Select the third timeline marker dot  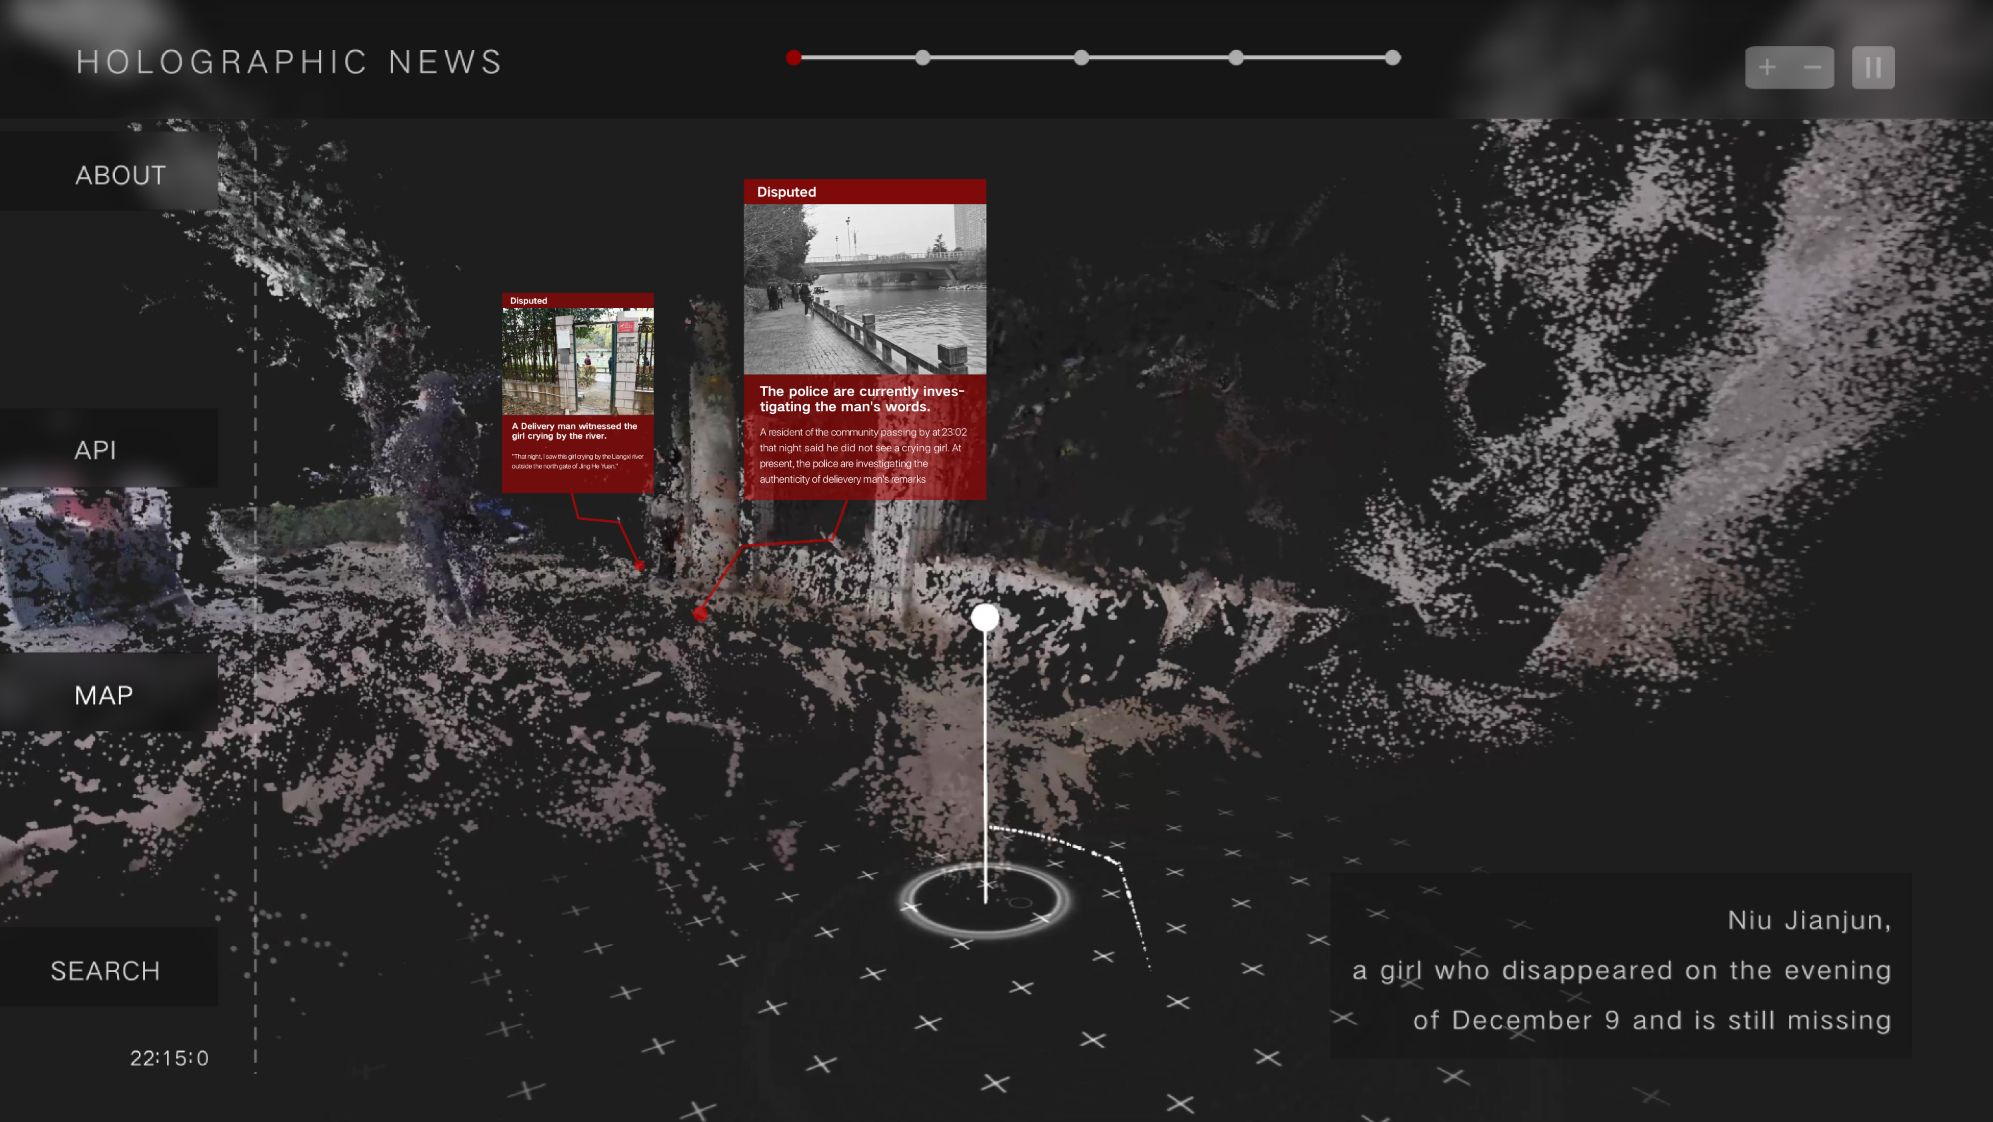tap(1081, 58)
